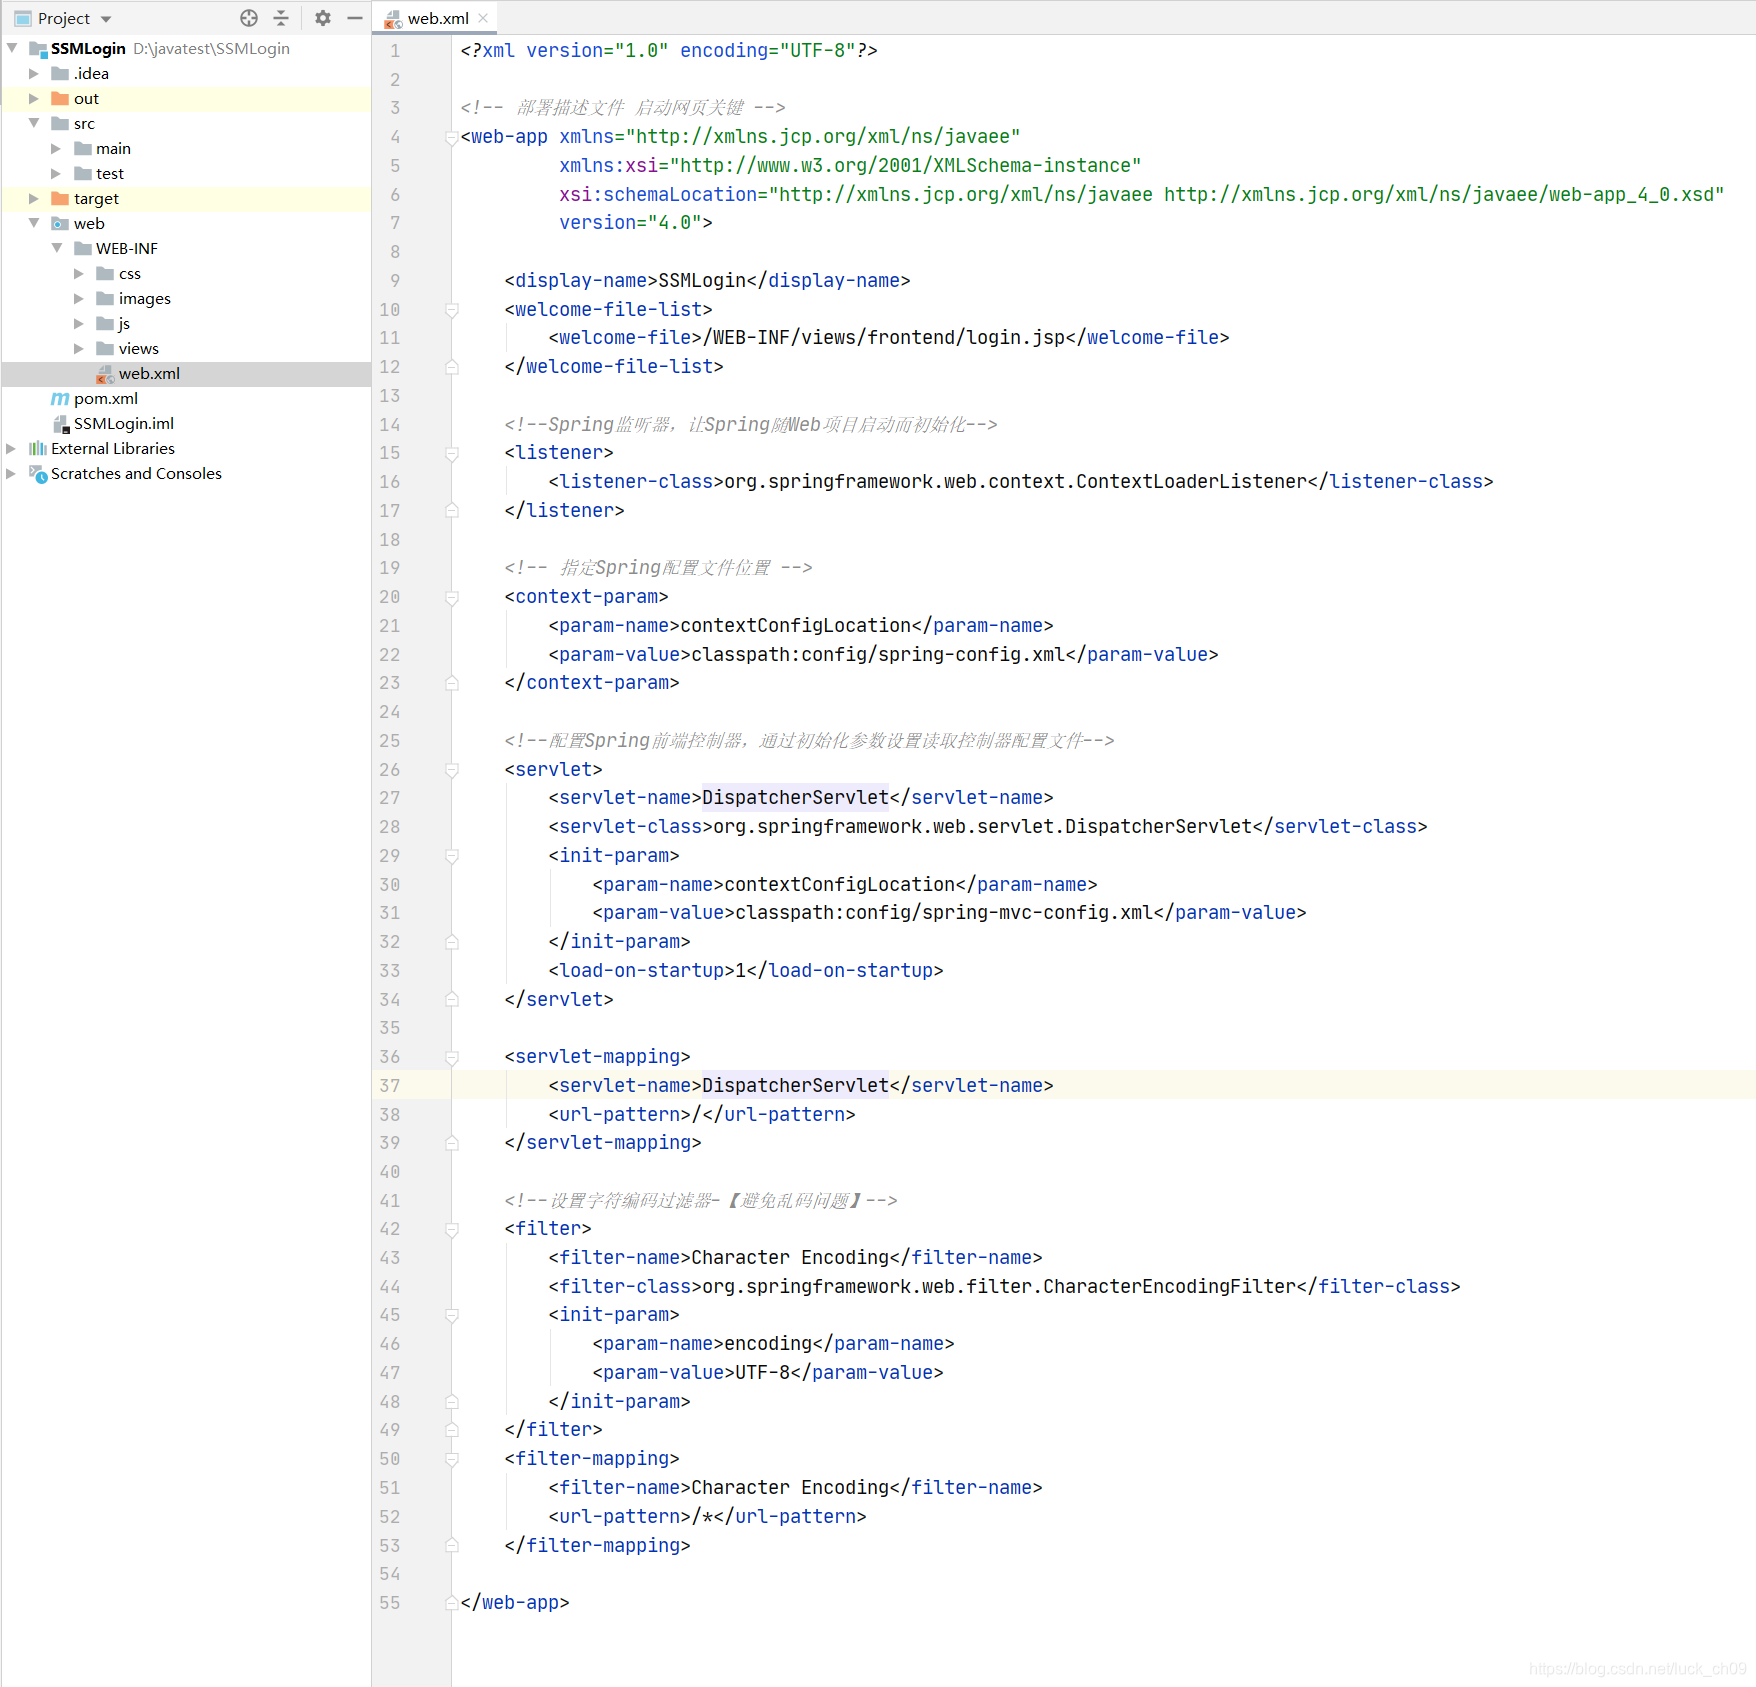The image size is (1756, 1687).
Task: Click the pom.xml Maven icon
Action: 60,398
